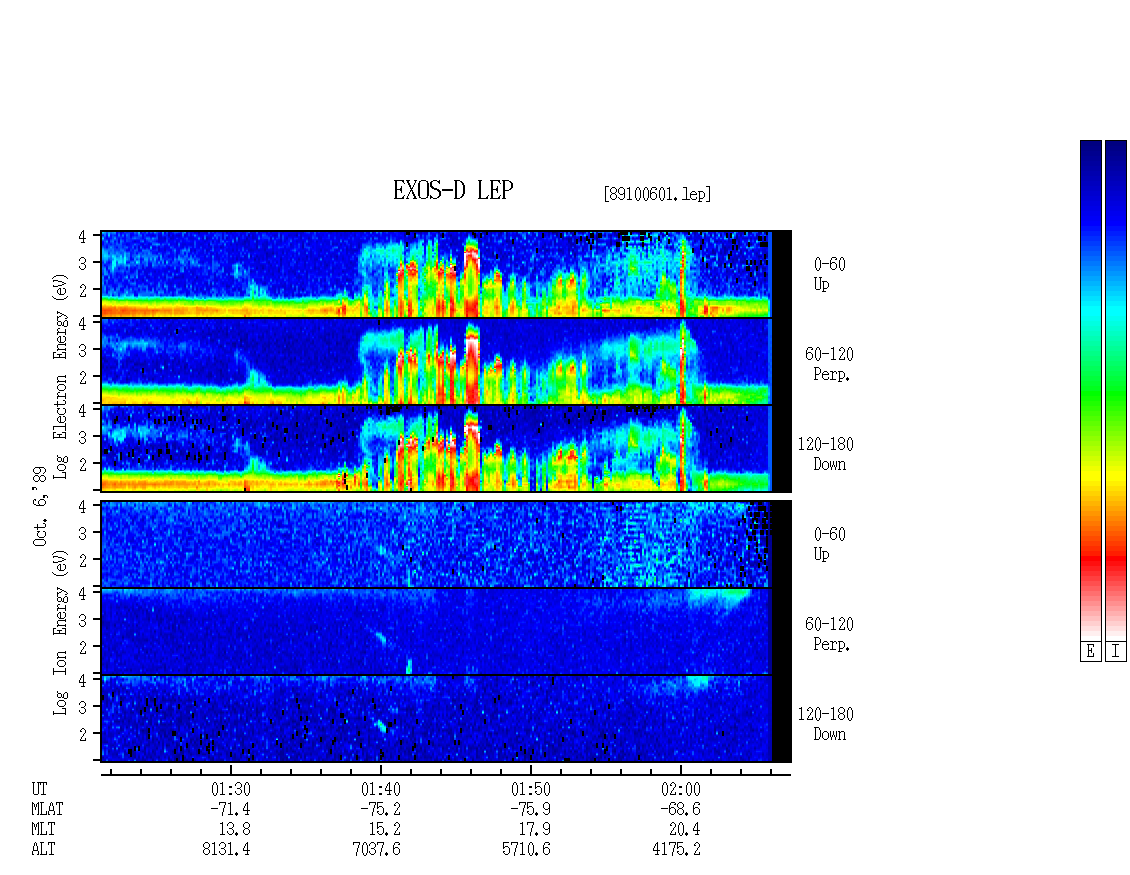This screenshot has height=875, width=1130.
Task: Click the ion 0-60 Up pitch angle label
Action: coord(829,544)
